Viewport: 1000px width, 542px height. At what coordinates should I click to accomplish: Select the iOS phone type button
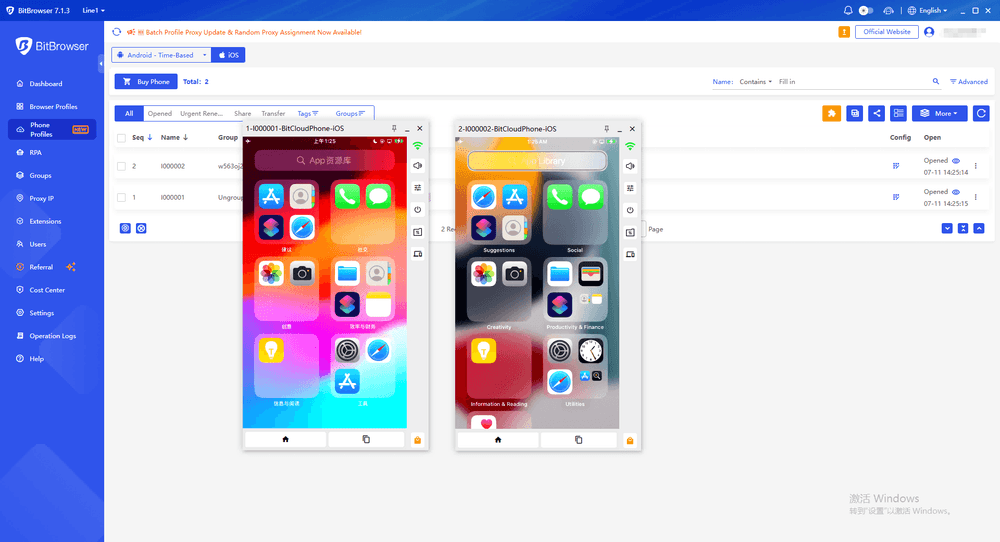(228, 55)
